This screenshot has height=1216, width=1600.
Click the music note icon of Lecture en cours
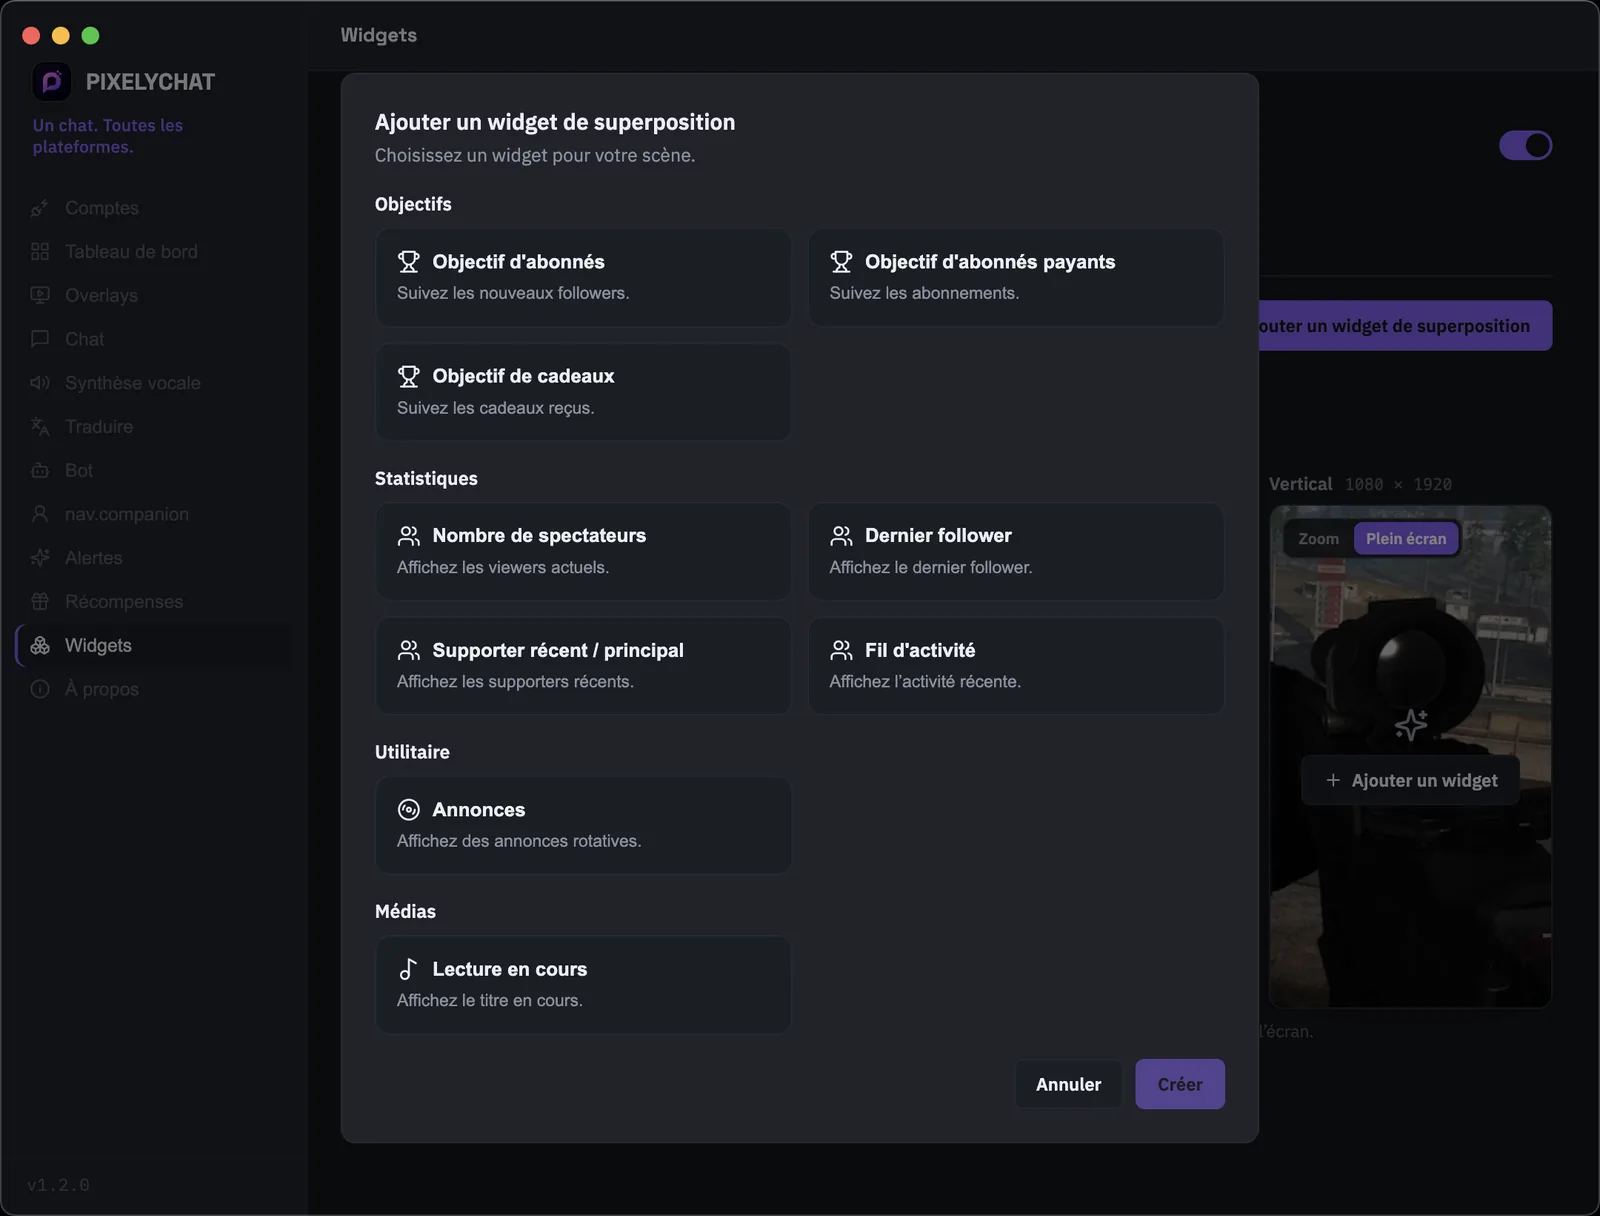coord(409,969)
